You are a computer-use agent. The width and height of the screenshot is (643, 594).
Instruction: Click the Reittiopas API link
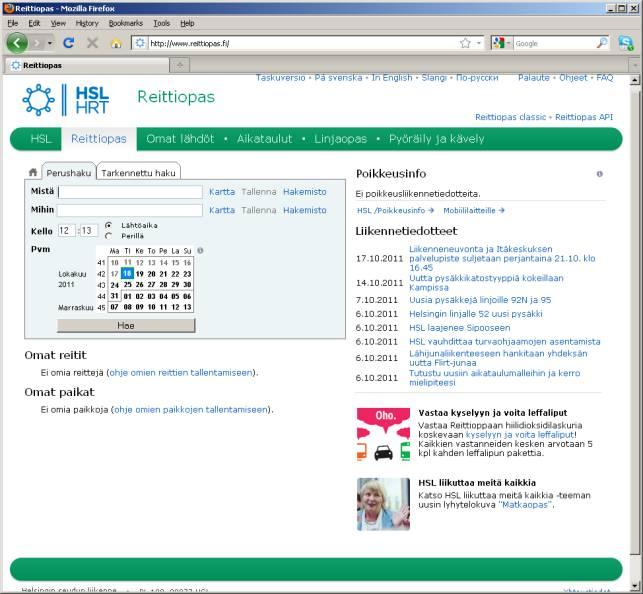pos(584,117)
